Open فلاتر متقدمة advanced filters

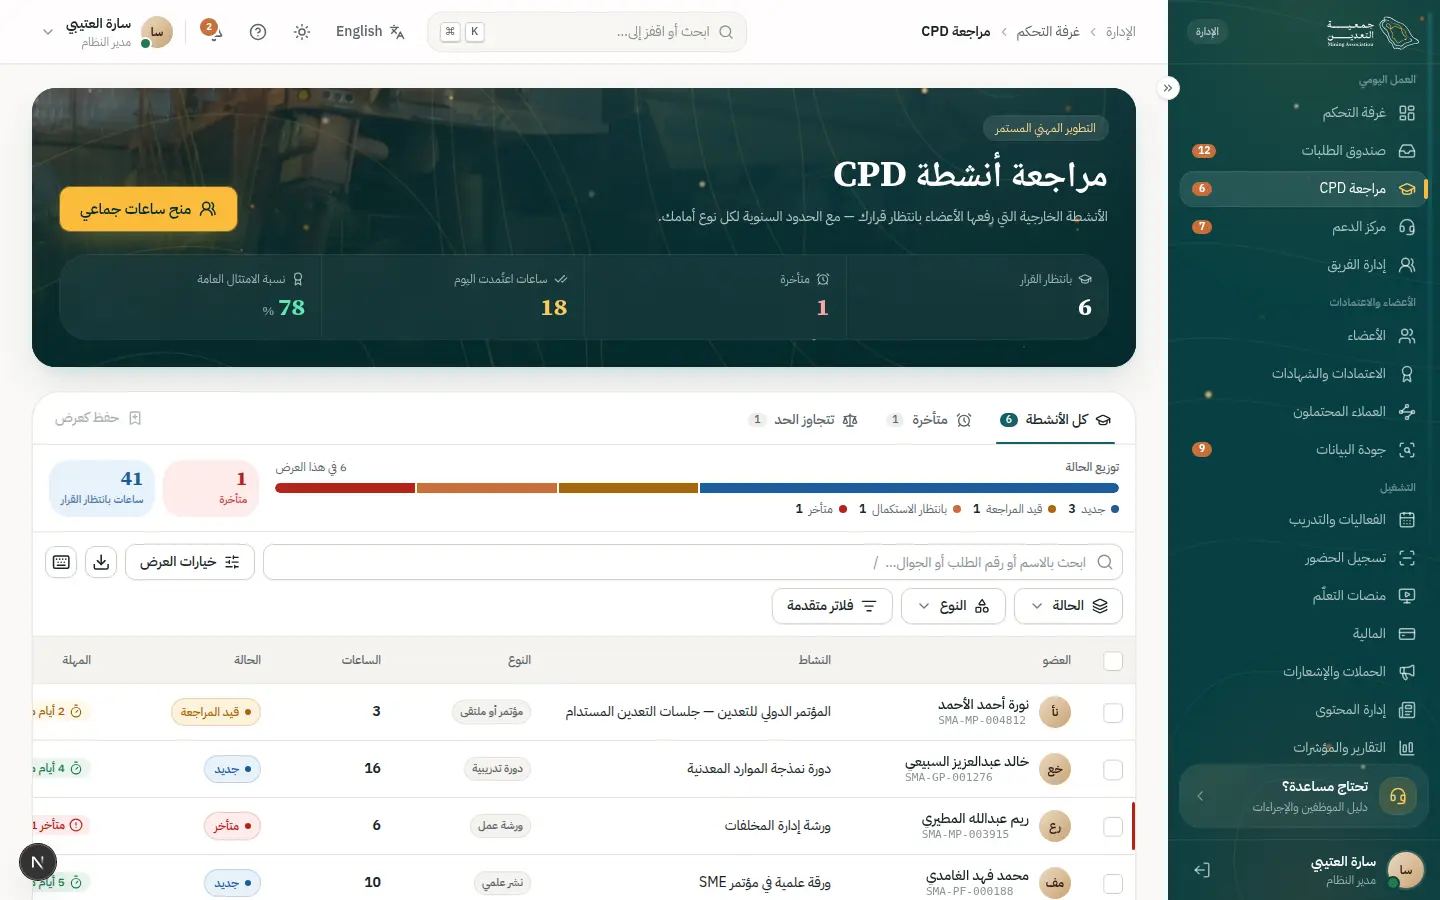pyautogui.click(x=832, y=606)
